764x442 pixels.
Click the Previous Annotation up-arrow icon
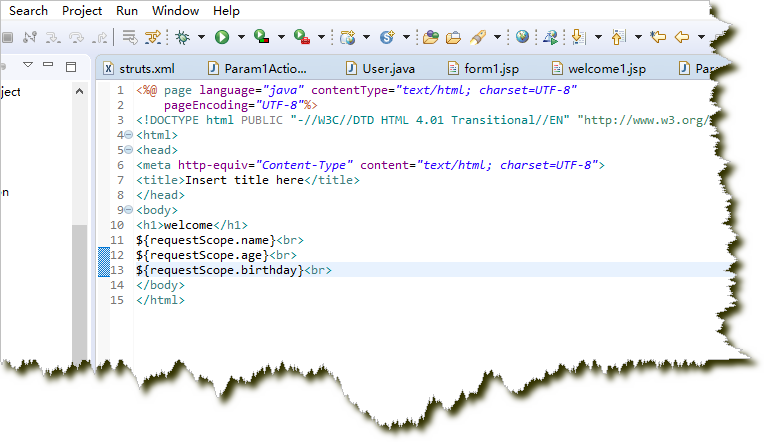coord(618,37)
